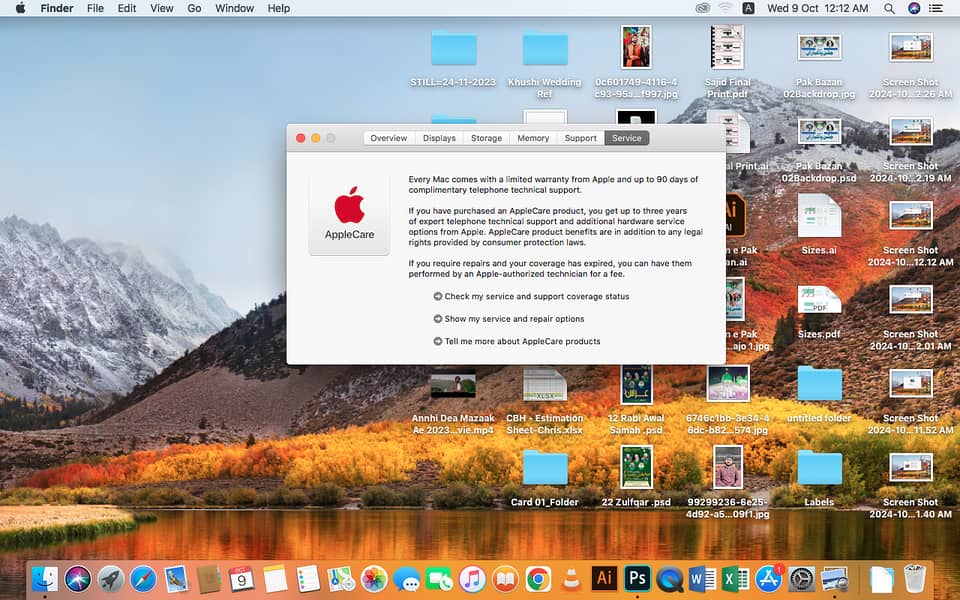Open Adobe Illustrator from the dock
The width and height of the screenshot is (960, 600).
604,578
